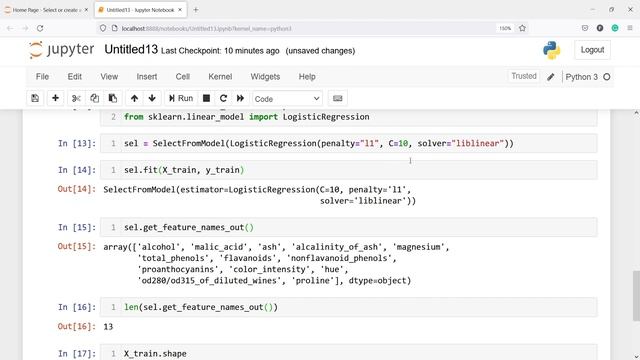Move selected cell down arrow
This screenshot has width=640, height=360.
[152, 98]
